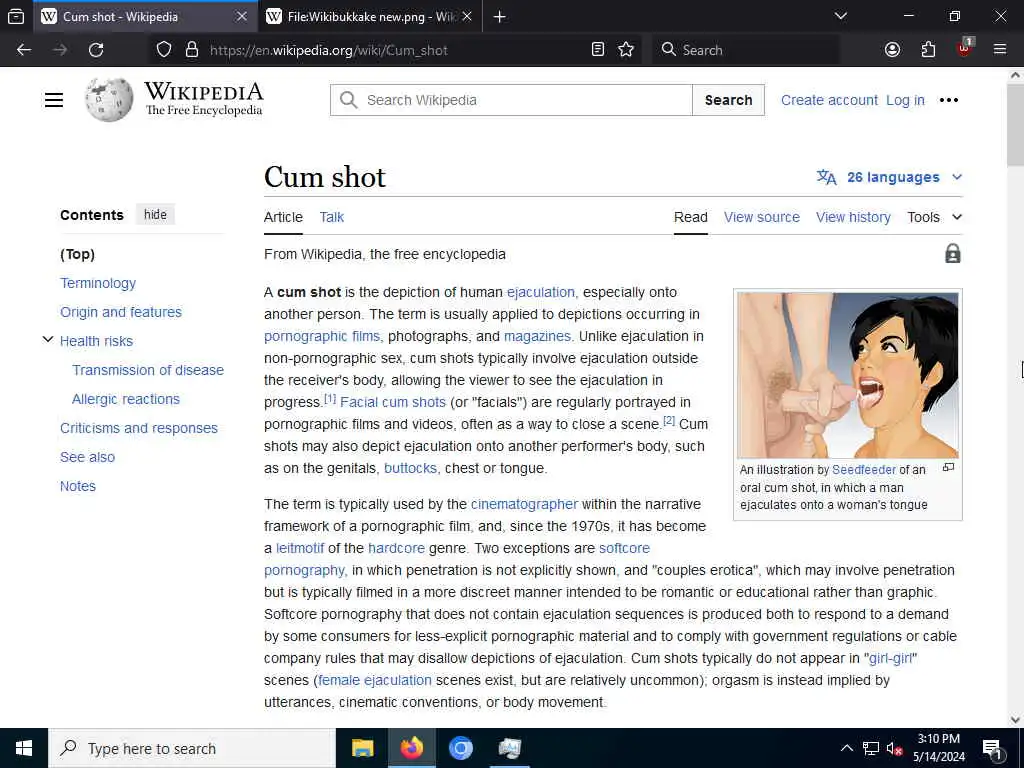Switch to the Talk tab
This screenshot has height=768, width=1024.
coord(332,217)
